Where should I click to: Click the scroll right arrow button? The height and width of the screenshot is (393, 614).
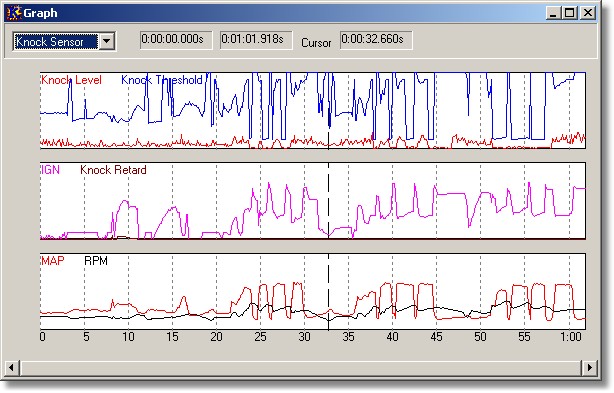[x=589, y=367]
